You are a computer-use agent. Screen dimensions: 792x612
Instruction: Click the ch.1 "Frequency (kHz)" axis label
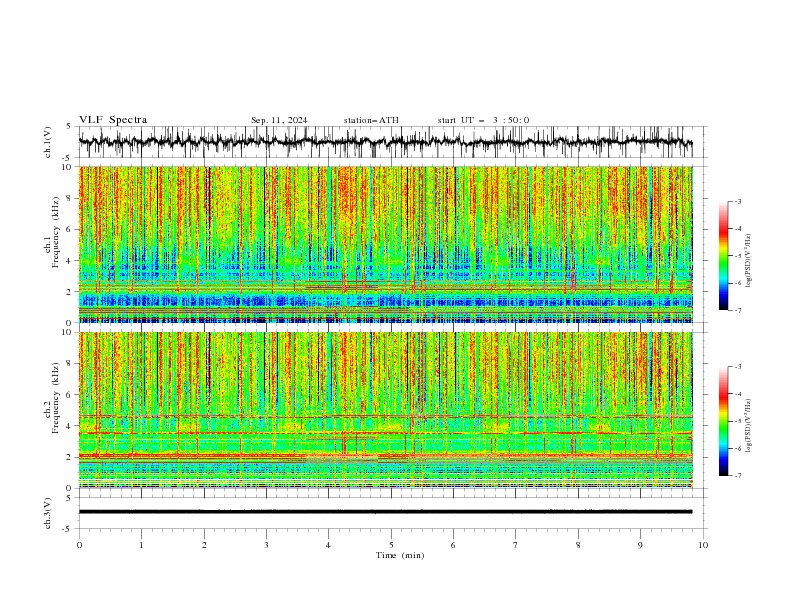(56, 231)
